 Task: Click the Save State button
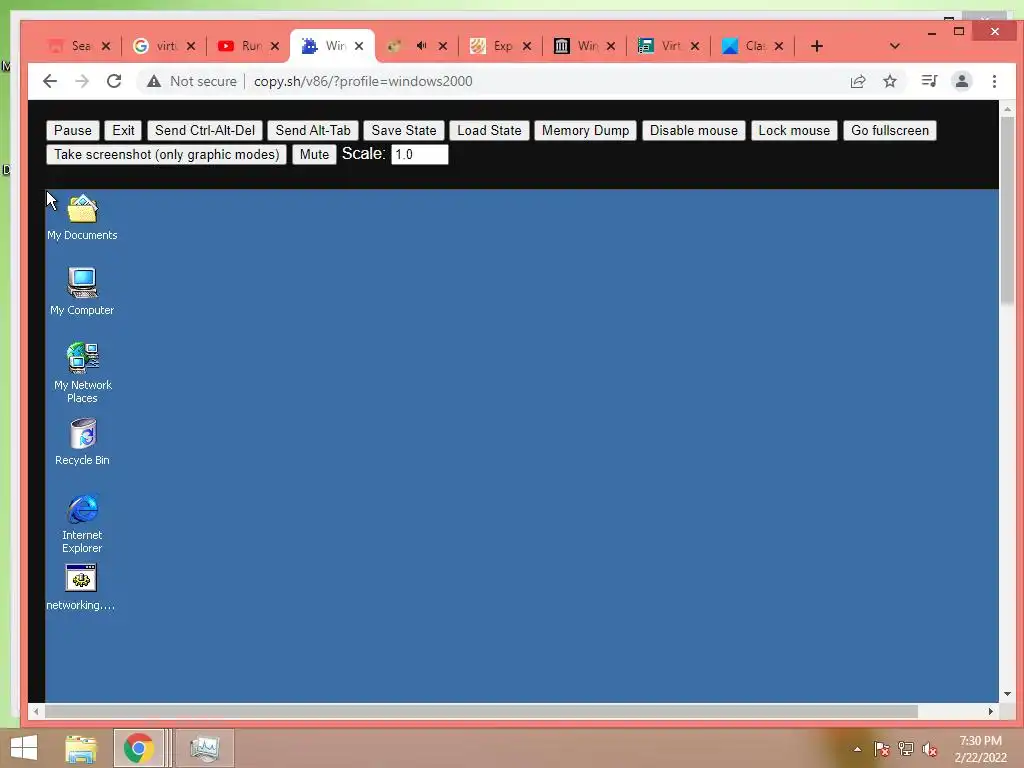click(404, 130)
